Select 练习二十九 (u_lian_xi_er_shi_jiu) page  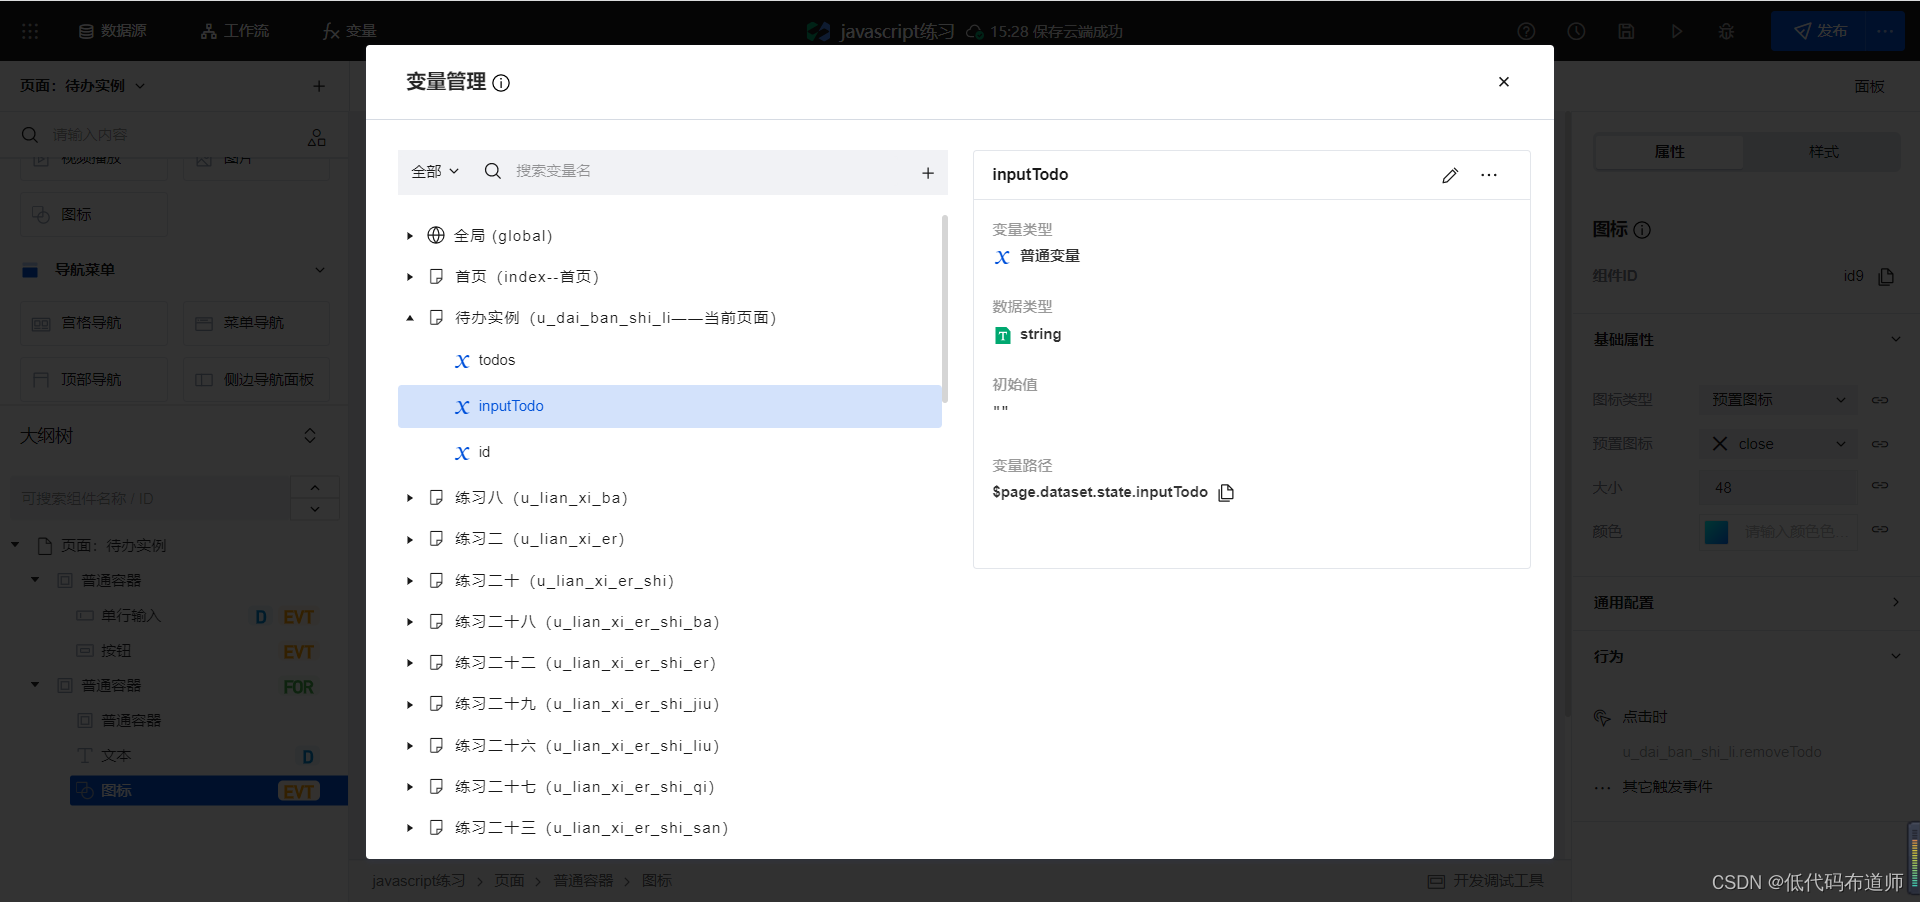pos(587,704)
